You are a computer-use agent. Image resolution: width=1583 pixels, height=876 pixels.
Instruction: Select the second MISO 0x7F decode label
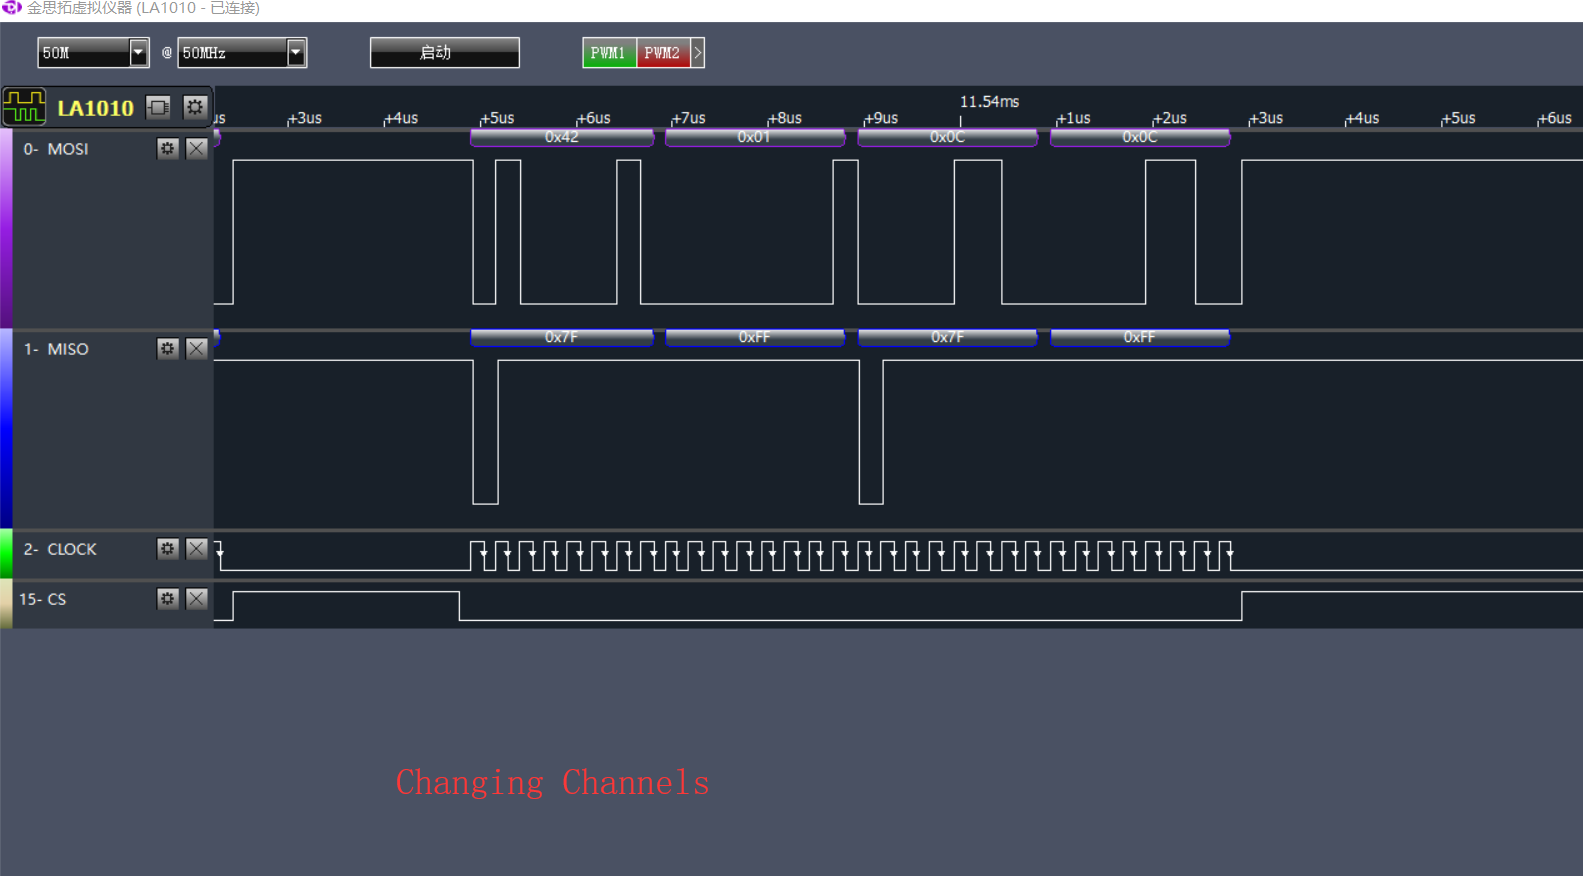pyautogui.click(x=948, y=337)
